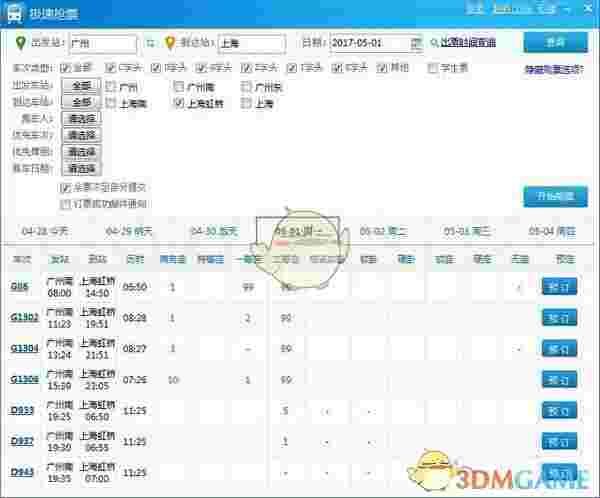Book train G1304 with its 预订 button
This screenshot has width=600, height=498.
[x=559, y=349]
